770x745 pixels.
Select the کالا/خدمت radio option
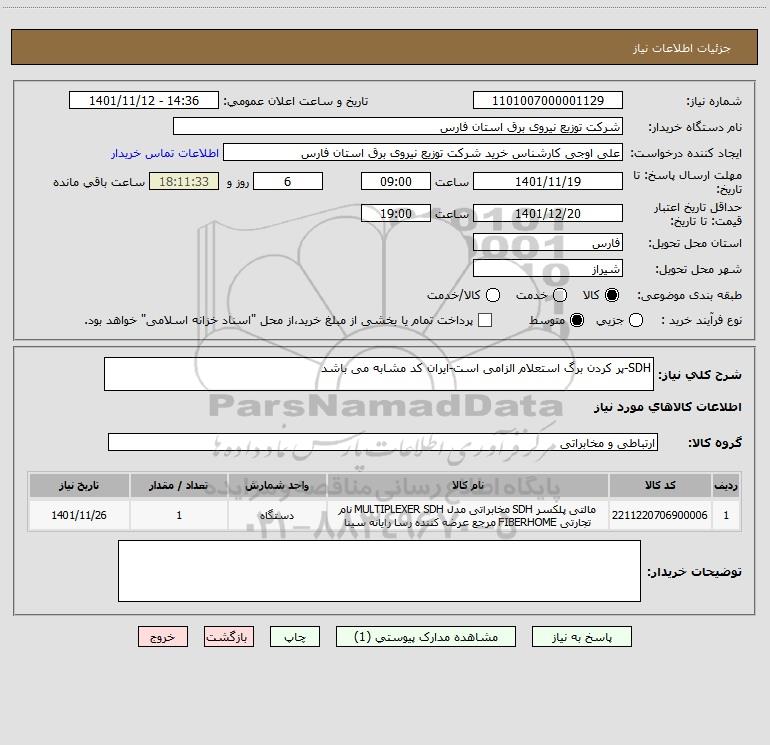pos(493,295)
